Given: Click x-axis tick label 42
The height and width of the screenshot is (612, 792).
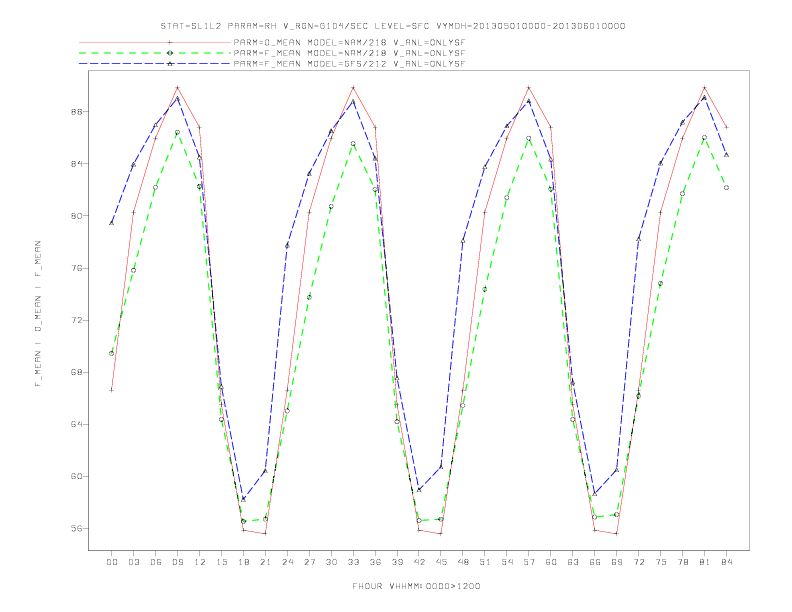Looking at the screenshot, I should (419, 562).
